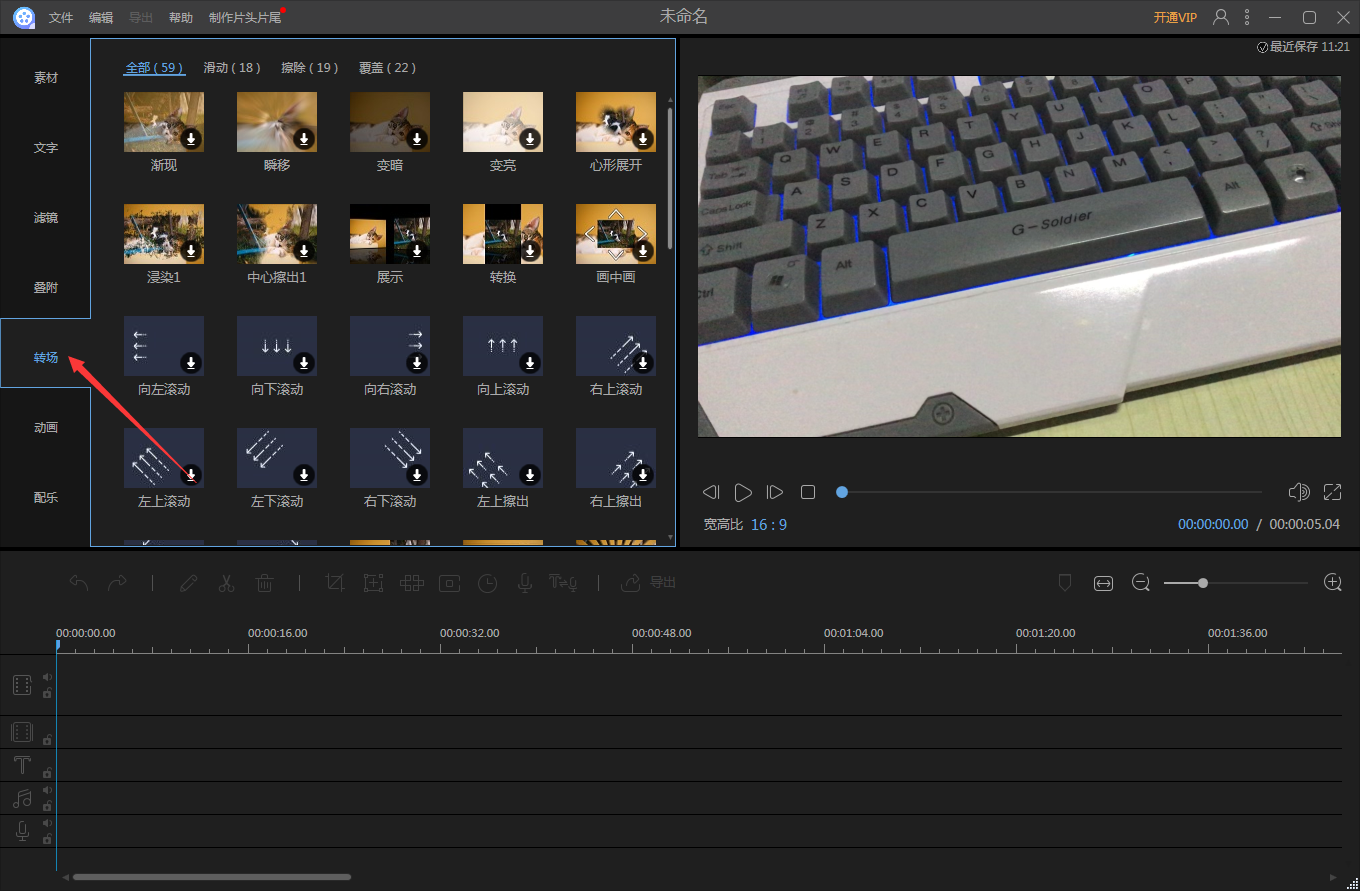Toggle lock on the text track
1360x891 pixels.
point(47,773)
